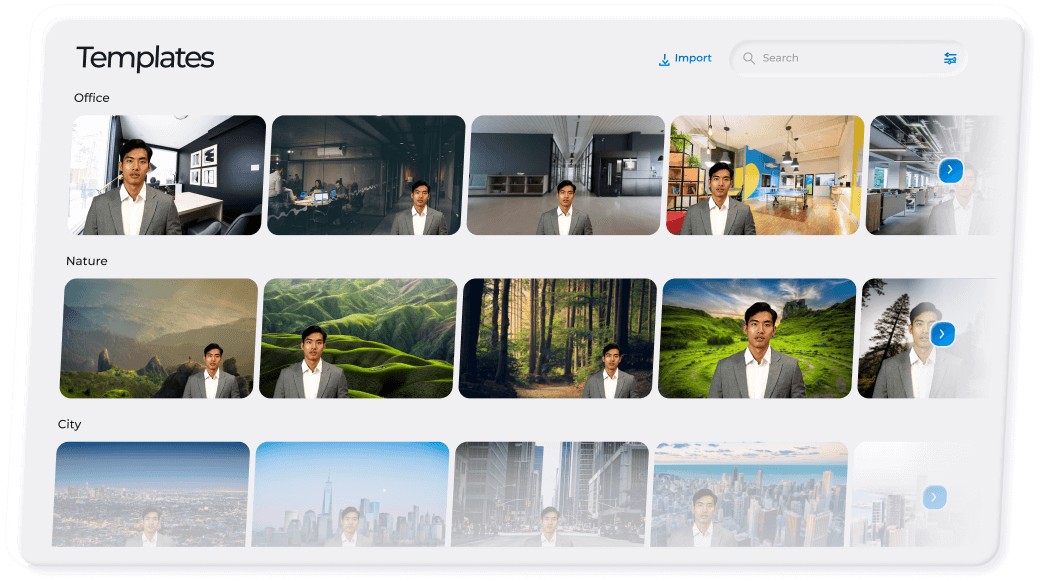Choose the green meadow cliffs Nature template
The image size is (1041, 581).
click(756, 338)
